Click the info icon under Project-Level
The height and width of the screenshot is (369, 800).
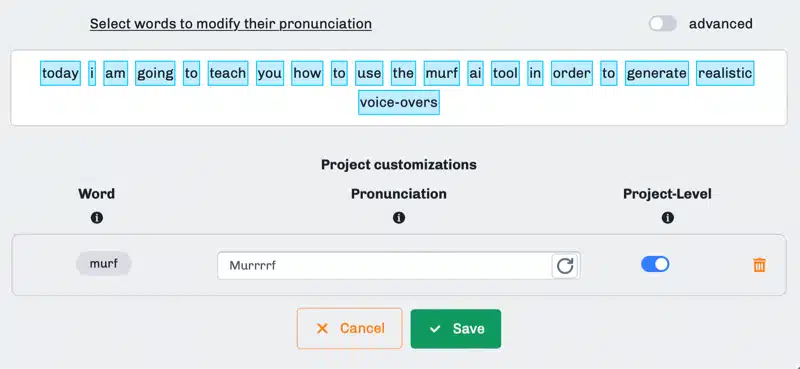tap(667, 218)
